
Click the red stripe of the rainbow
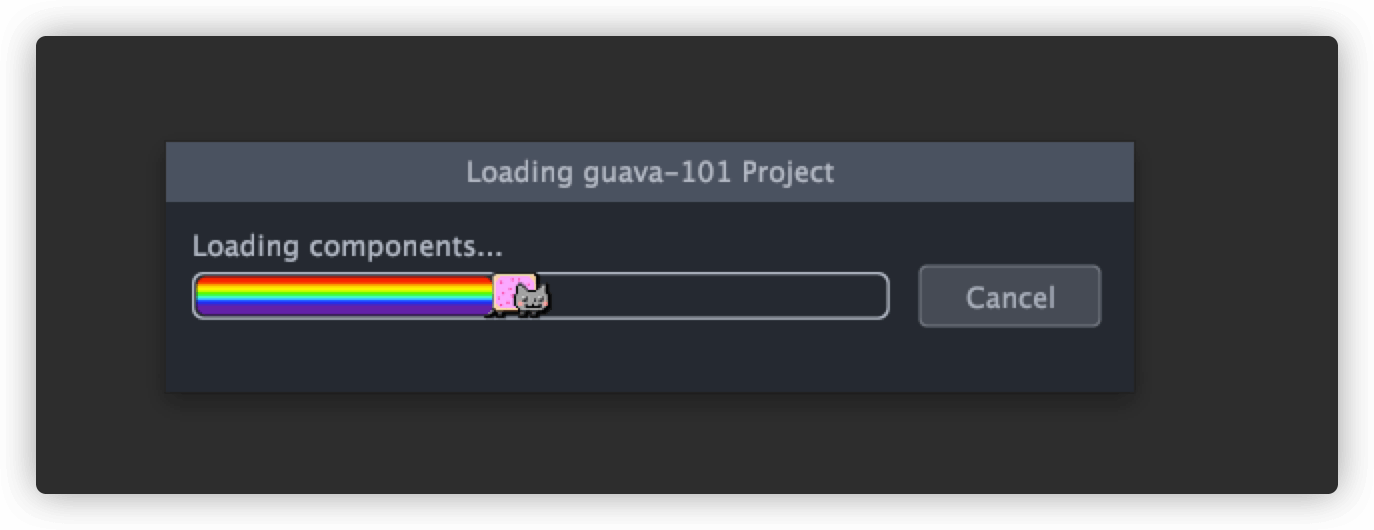coord(343,279)
